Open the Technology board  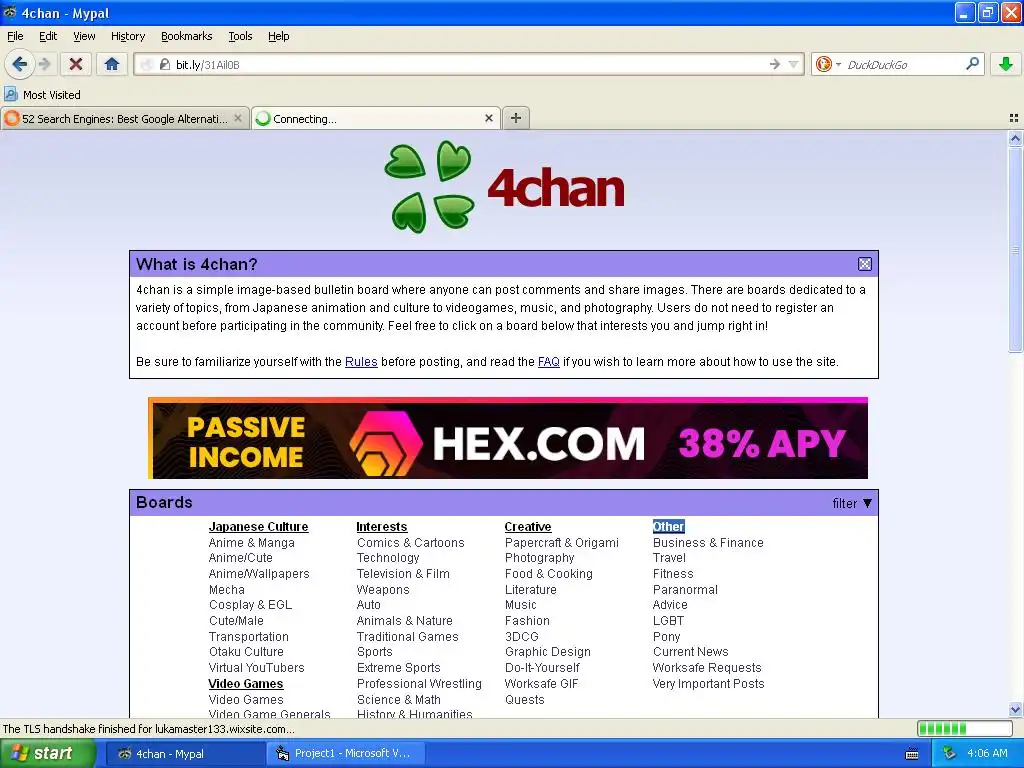click(x=388, y=558)
